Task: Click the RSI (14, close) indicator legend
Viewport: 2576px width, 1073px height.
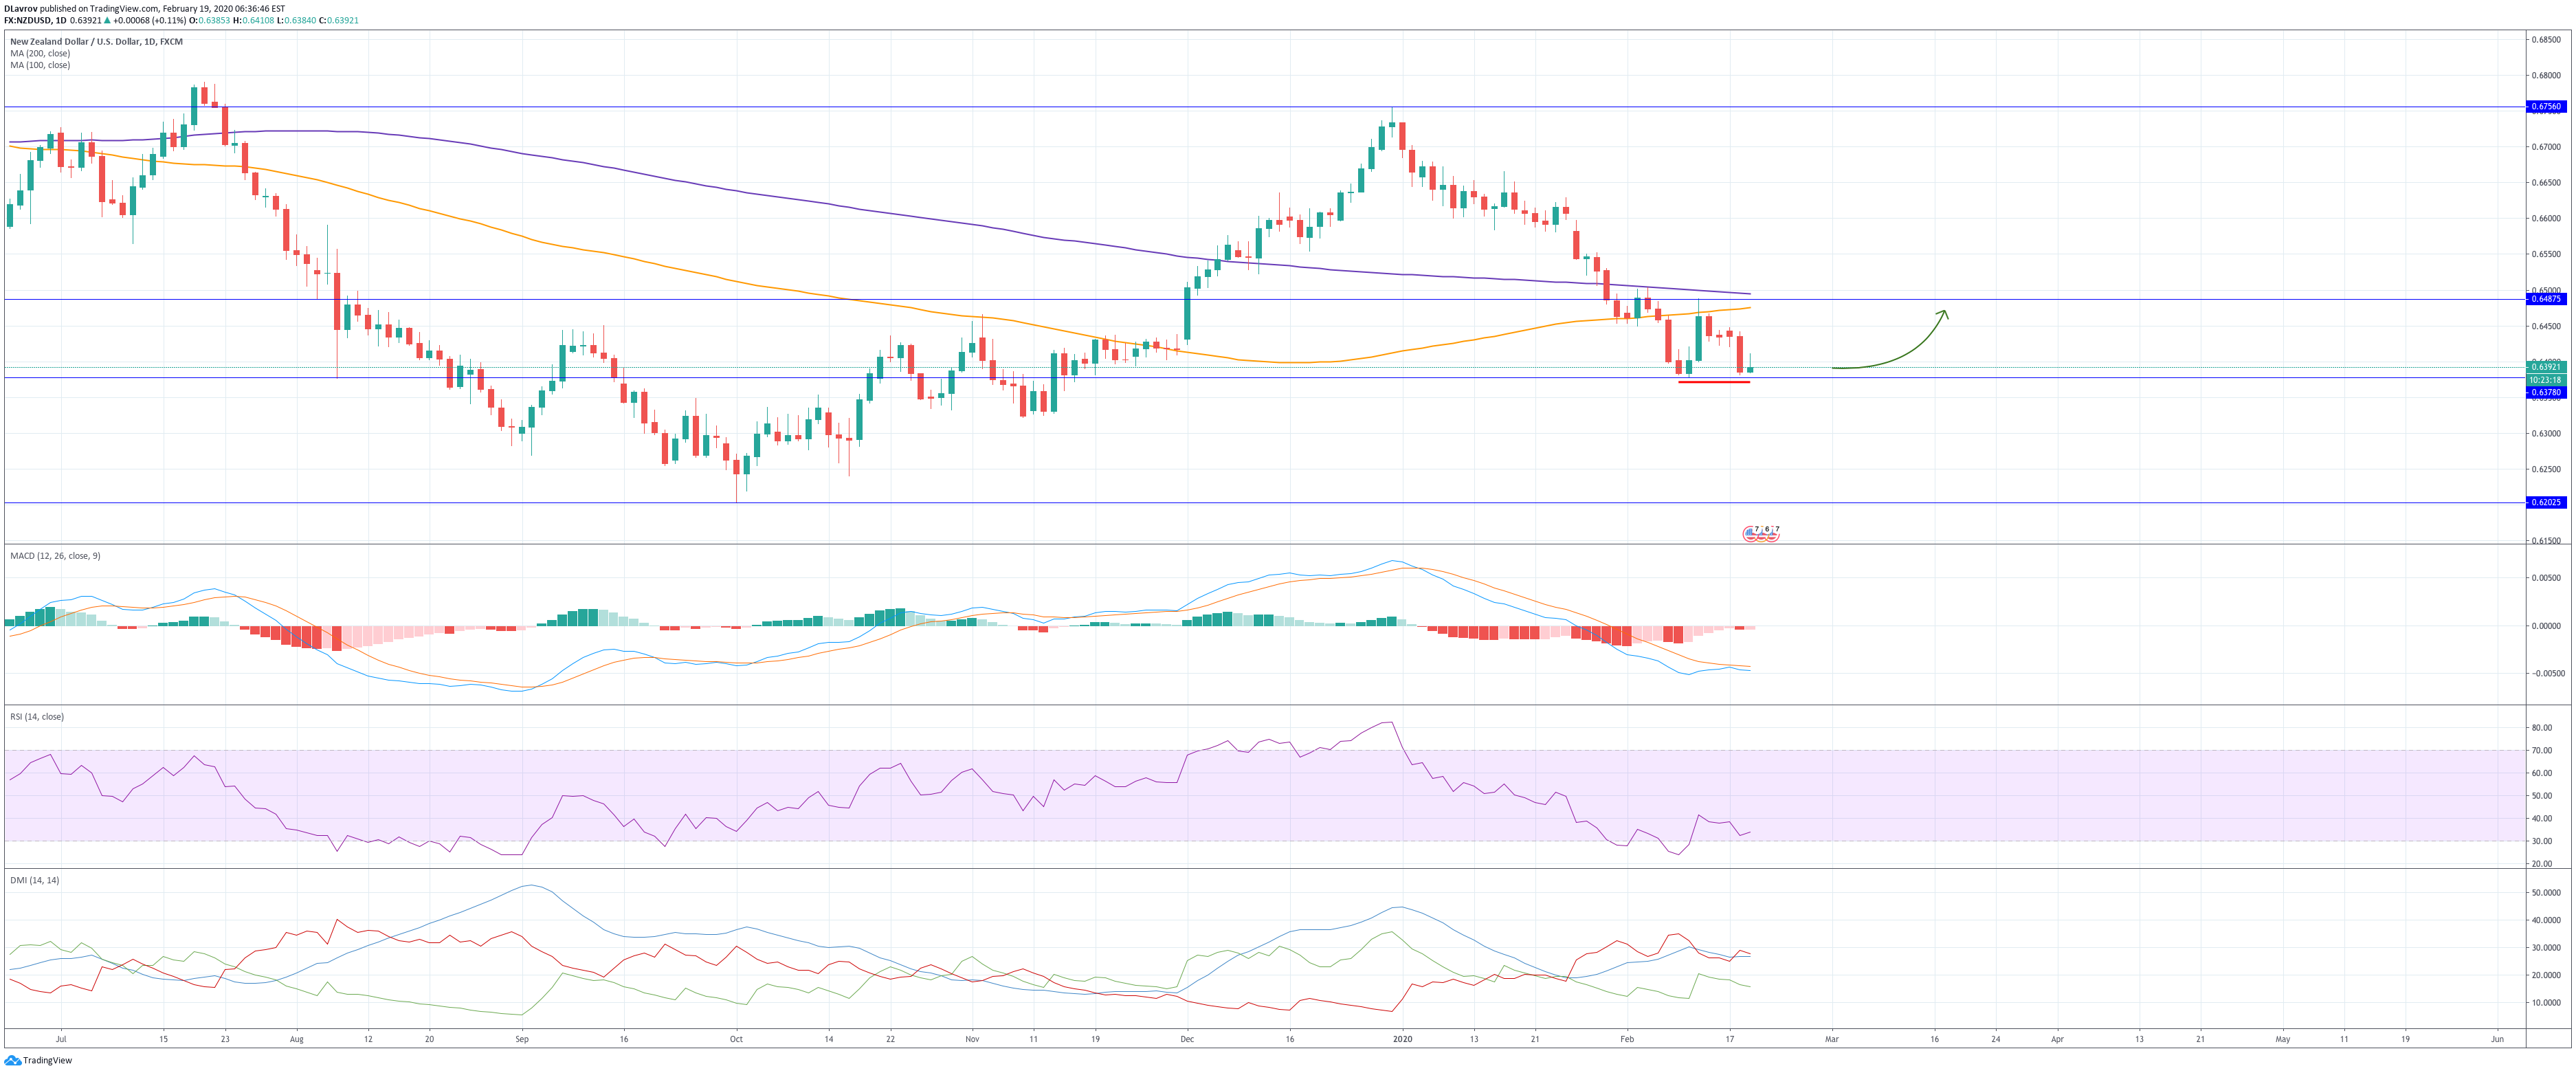Action: [37, 717]
